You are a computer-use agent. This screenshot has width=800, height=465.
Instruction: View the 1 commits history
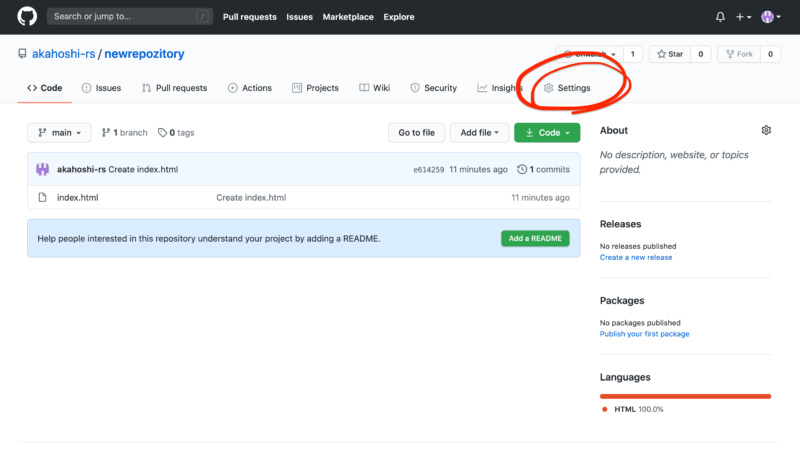click(x=543, y=169)
